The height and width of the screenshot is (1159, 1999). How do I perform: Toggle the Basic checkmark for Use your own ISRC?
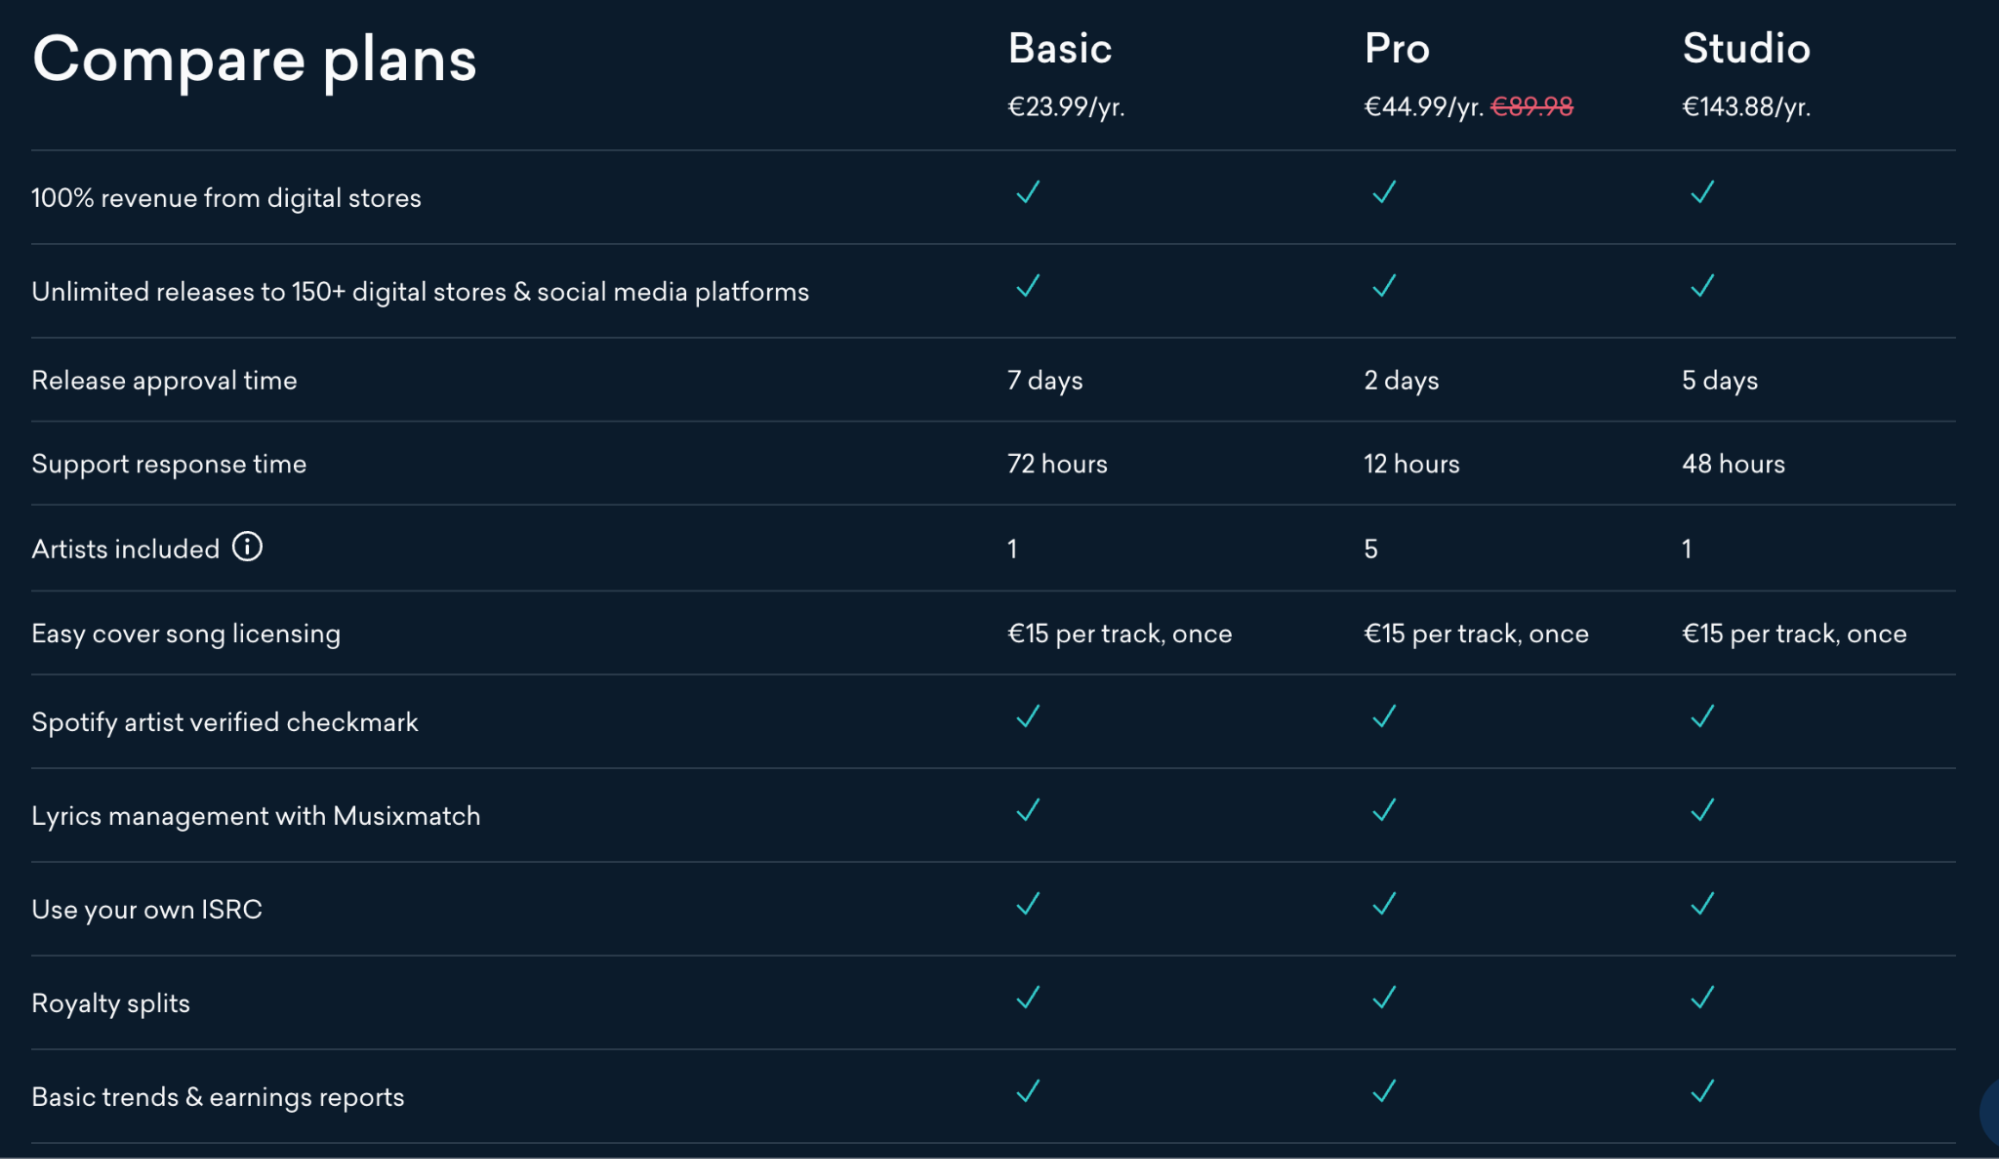click(1026, 904)
